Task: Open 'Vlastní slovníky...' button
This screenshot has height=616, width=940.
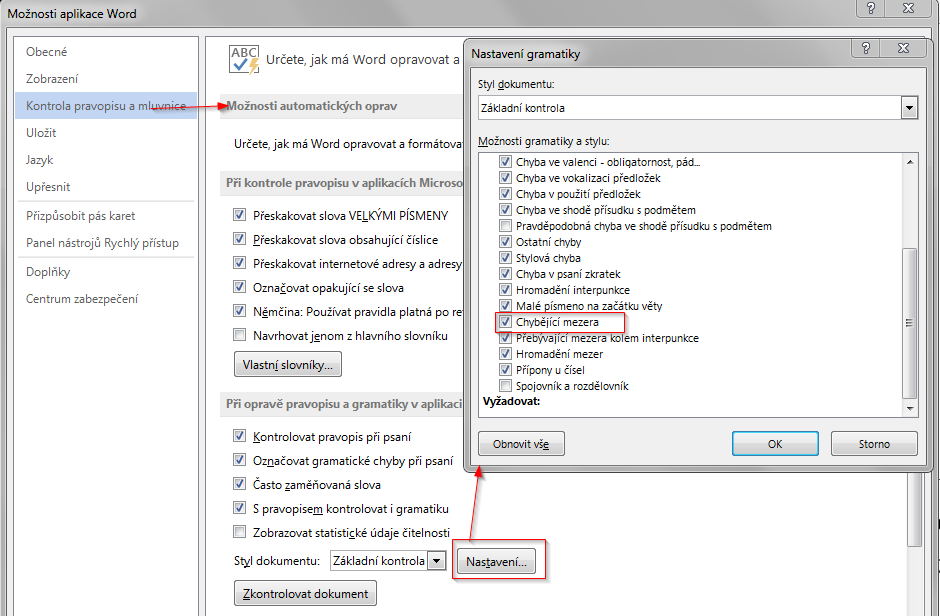Action: pos(288,364)
